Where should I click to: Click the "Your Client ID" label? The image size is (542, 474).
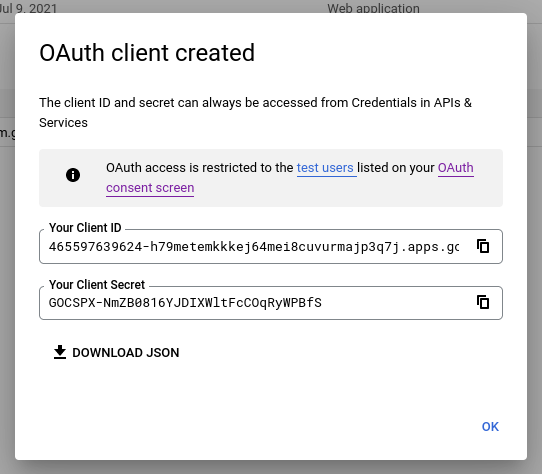click(x=85, y=228)
